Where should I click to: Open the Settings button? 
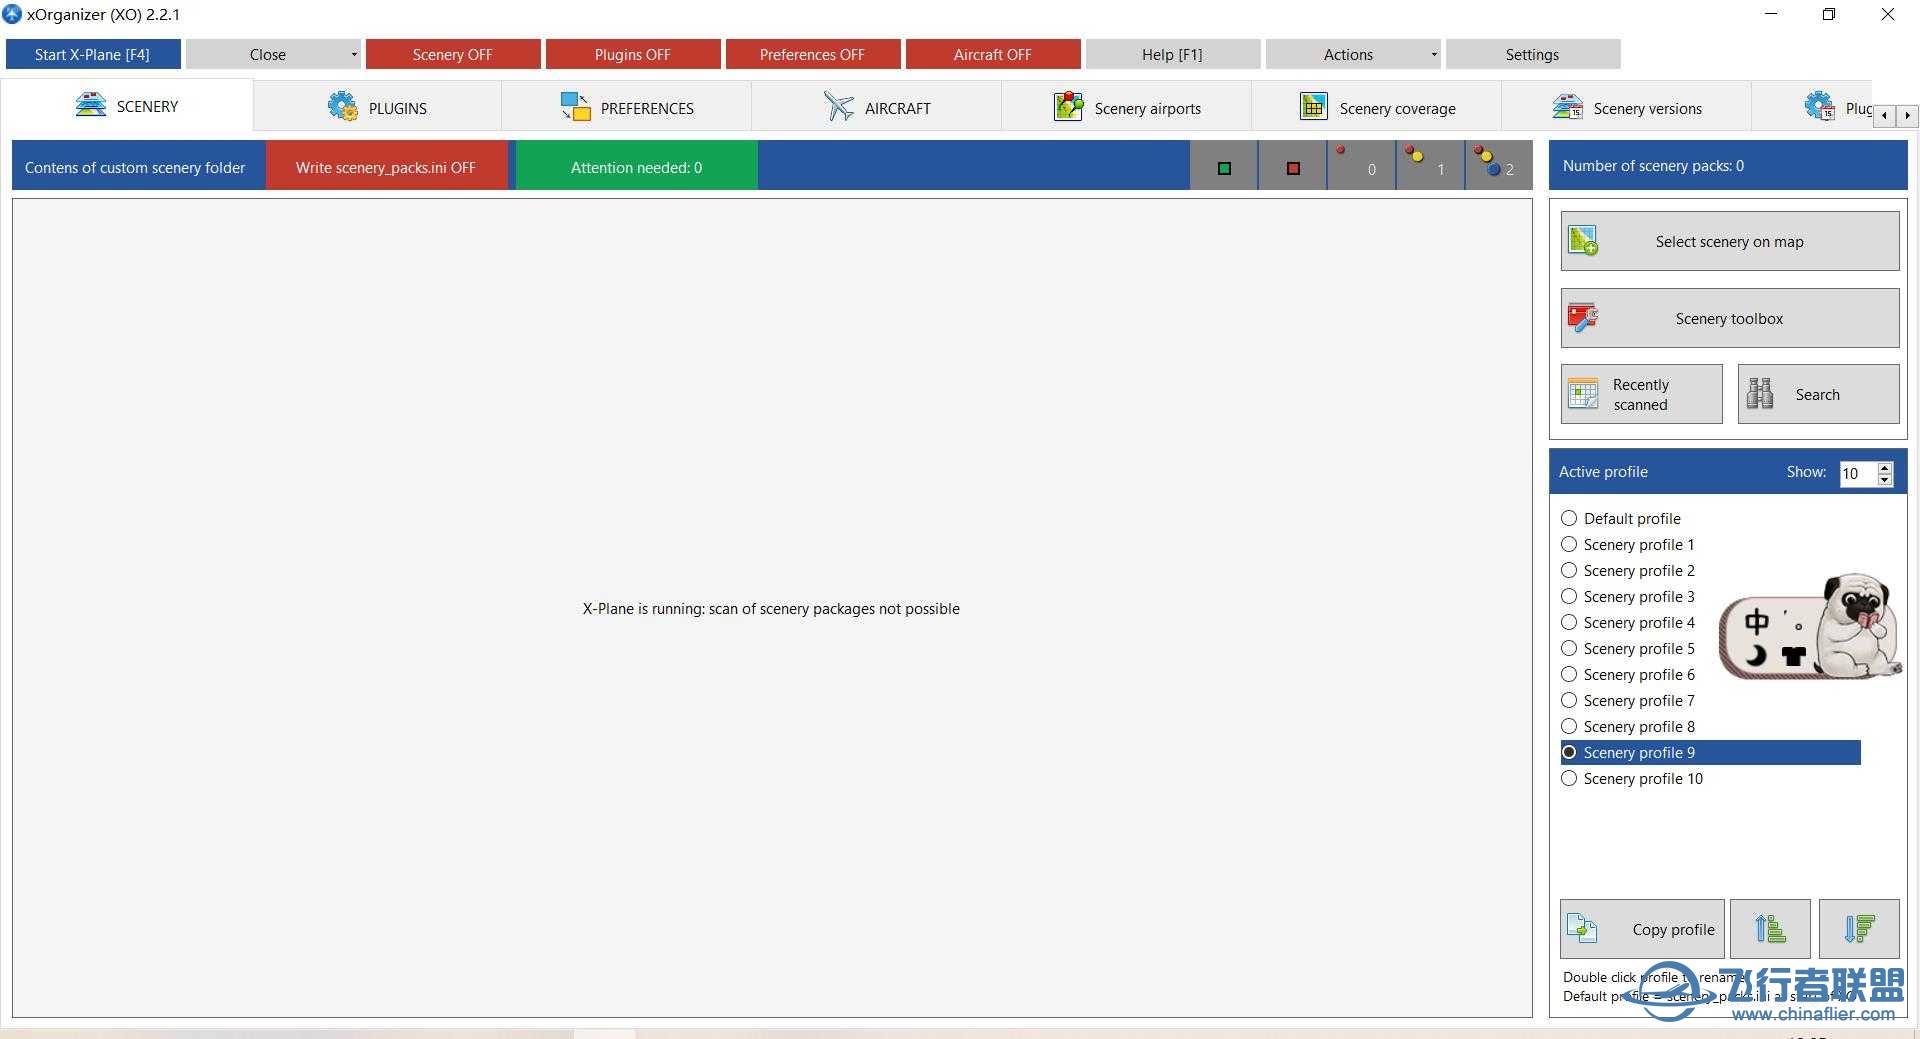(1533, 55)
